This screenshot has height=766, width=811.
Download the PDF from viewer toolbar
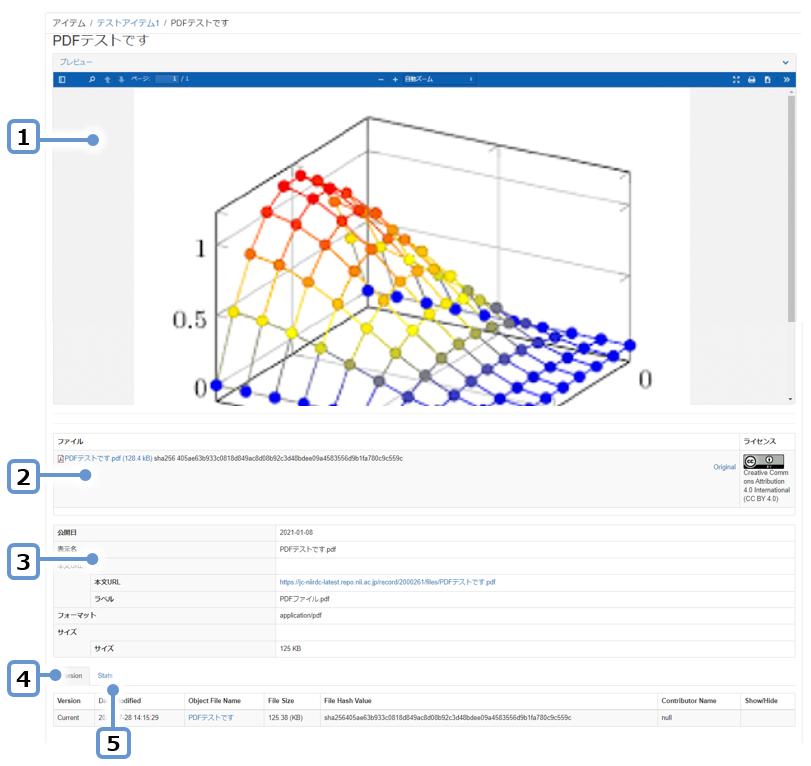click(x=767, y=79)
